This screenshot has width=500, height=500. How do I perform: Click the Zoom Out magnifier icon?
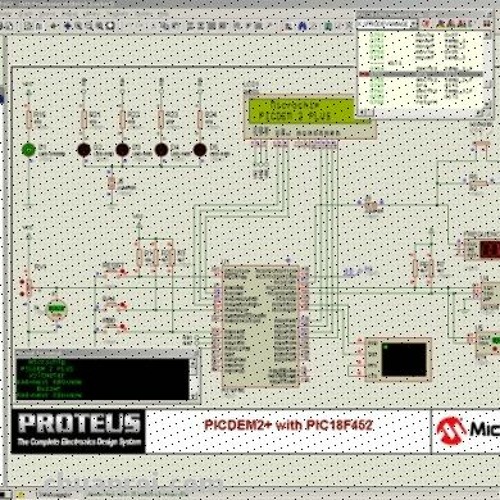click(x=89, y=26)
